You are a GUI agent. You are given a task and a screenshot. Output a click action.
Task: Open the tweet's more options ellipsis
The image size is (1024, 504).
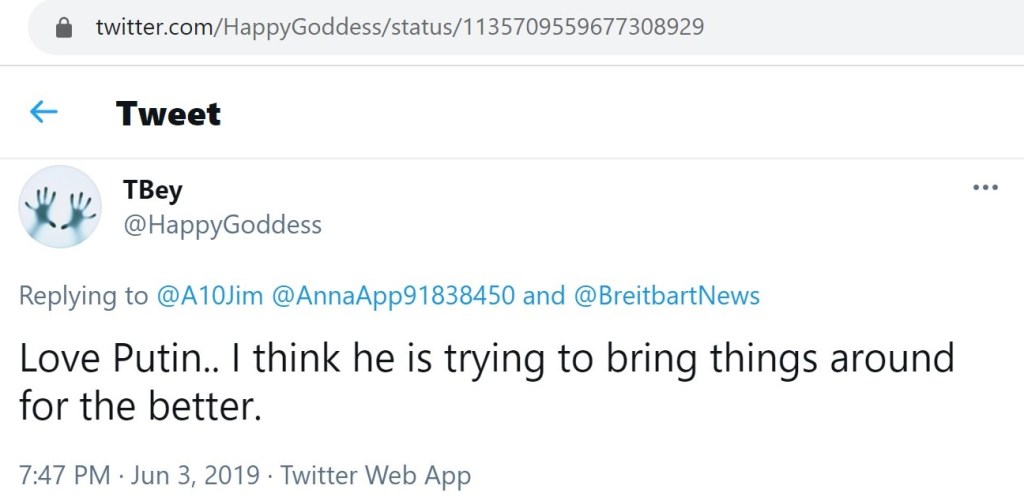click(986, 188)
